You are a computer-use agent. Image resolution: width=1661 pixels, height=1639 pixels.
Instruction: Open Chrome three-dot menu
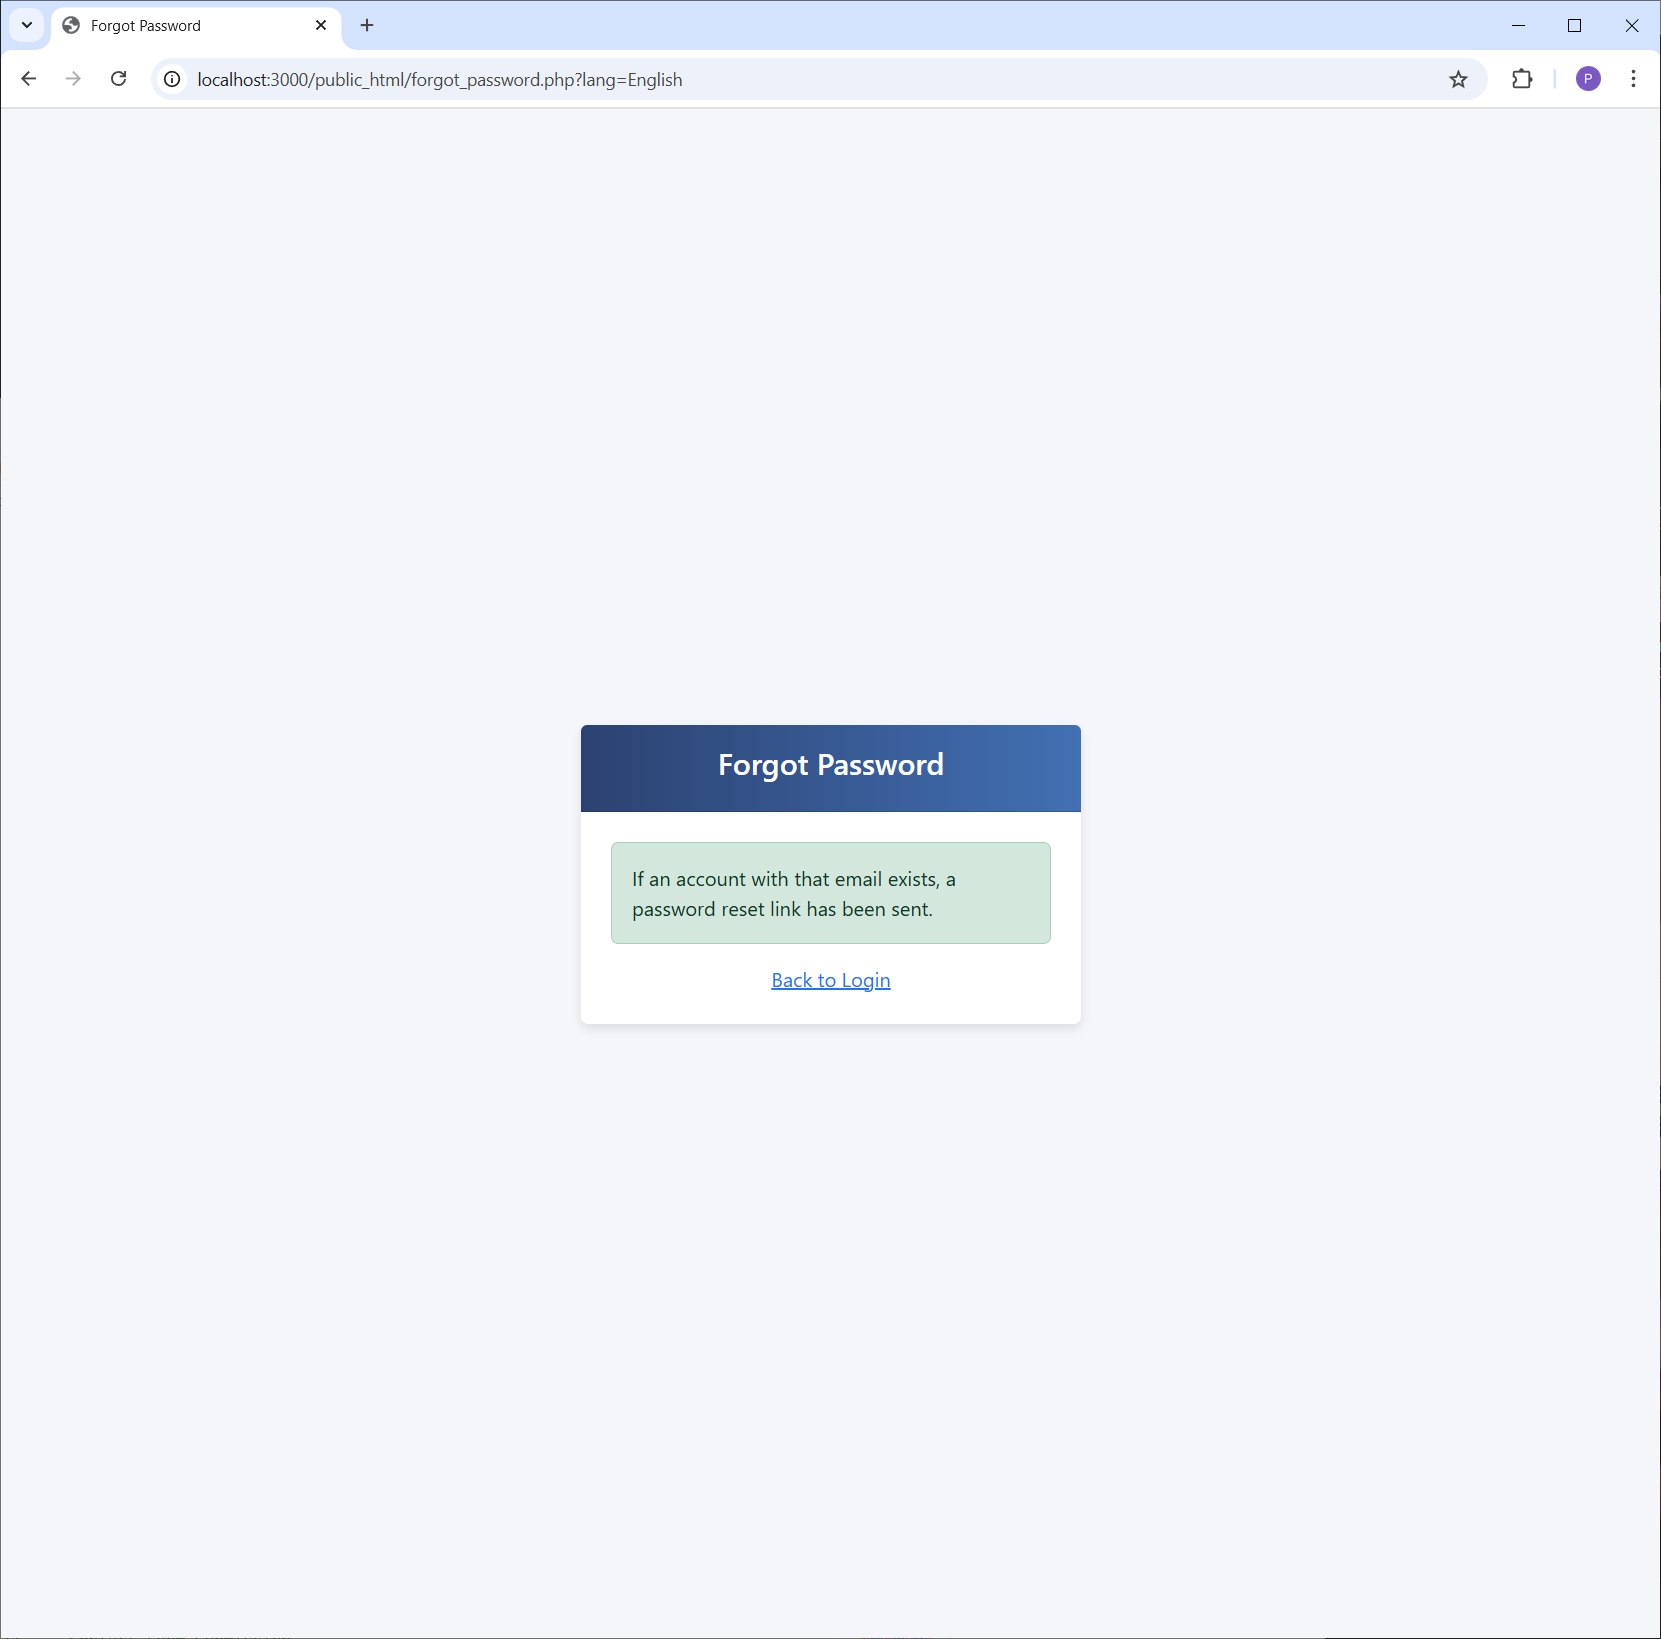(1633, 79)
